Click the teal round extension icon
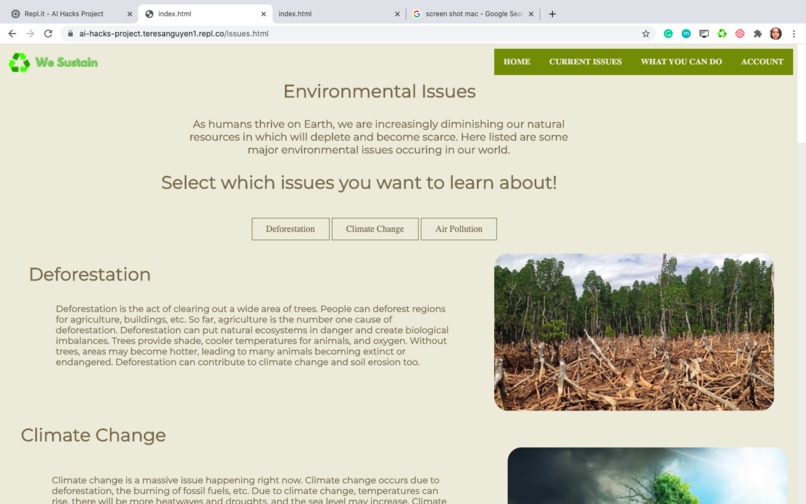This screenshot has width=806, height=504. [686, 33]
